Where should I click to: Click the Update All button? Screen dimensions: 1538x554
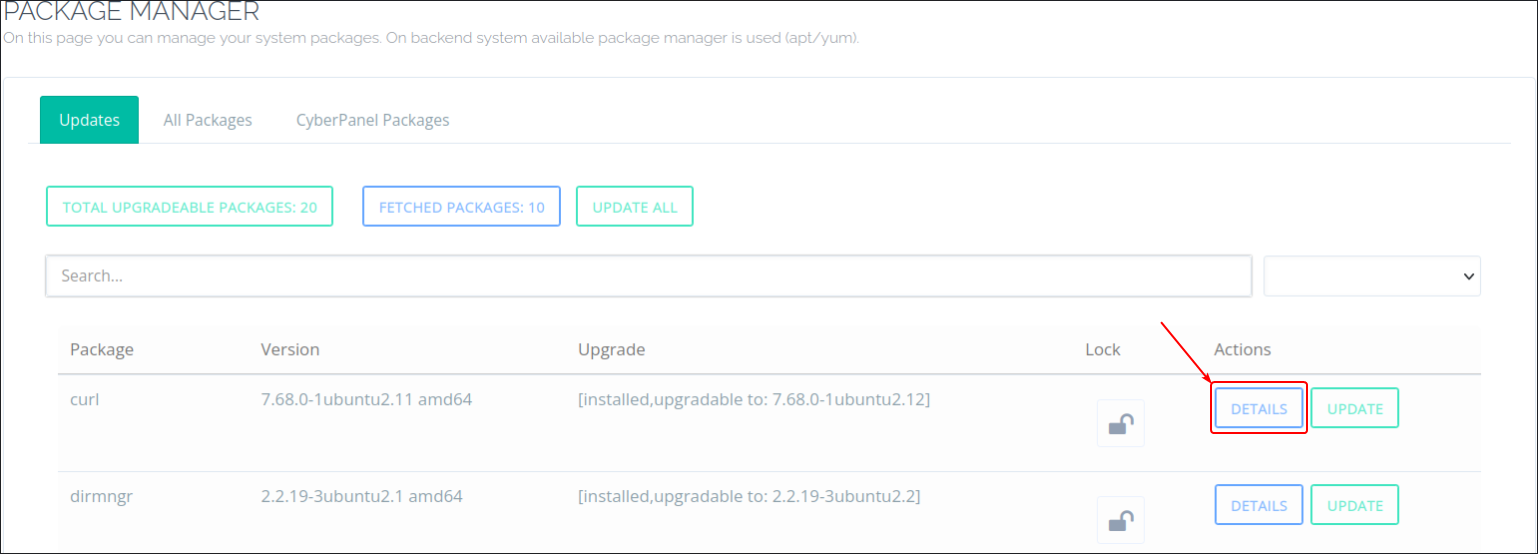(x=635, y=207)
